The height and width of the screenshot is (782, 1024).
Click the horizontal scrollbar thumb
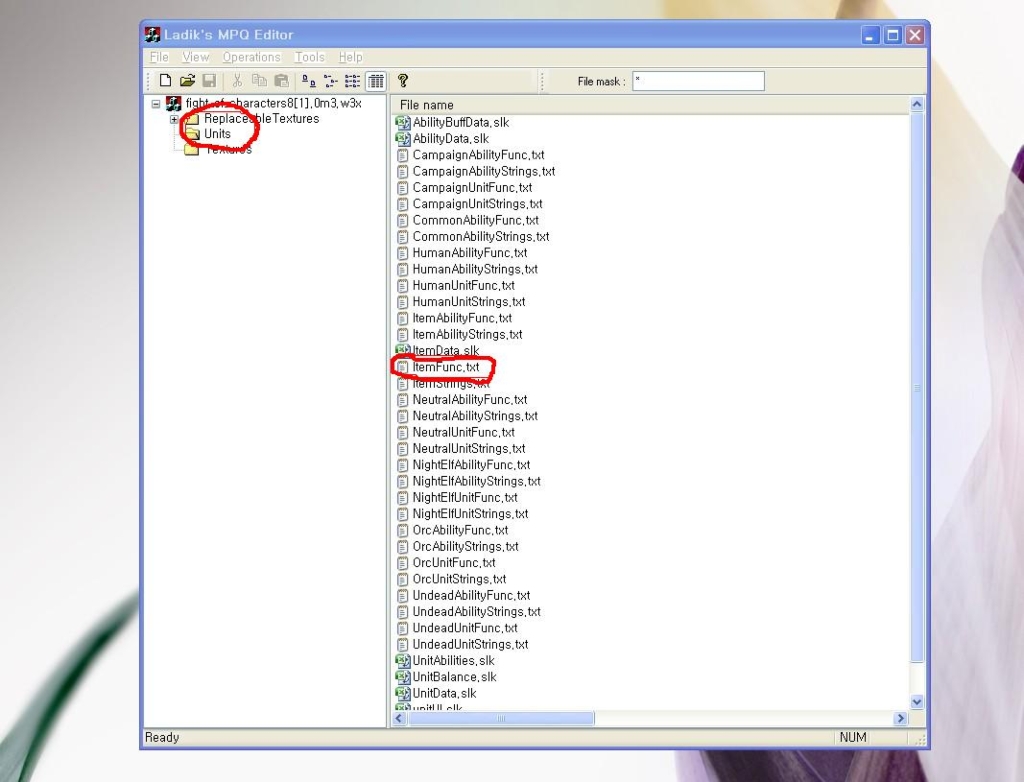(501, 718)
